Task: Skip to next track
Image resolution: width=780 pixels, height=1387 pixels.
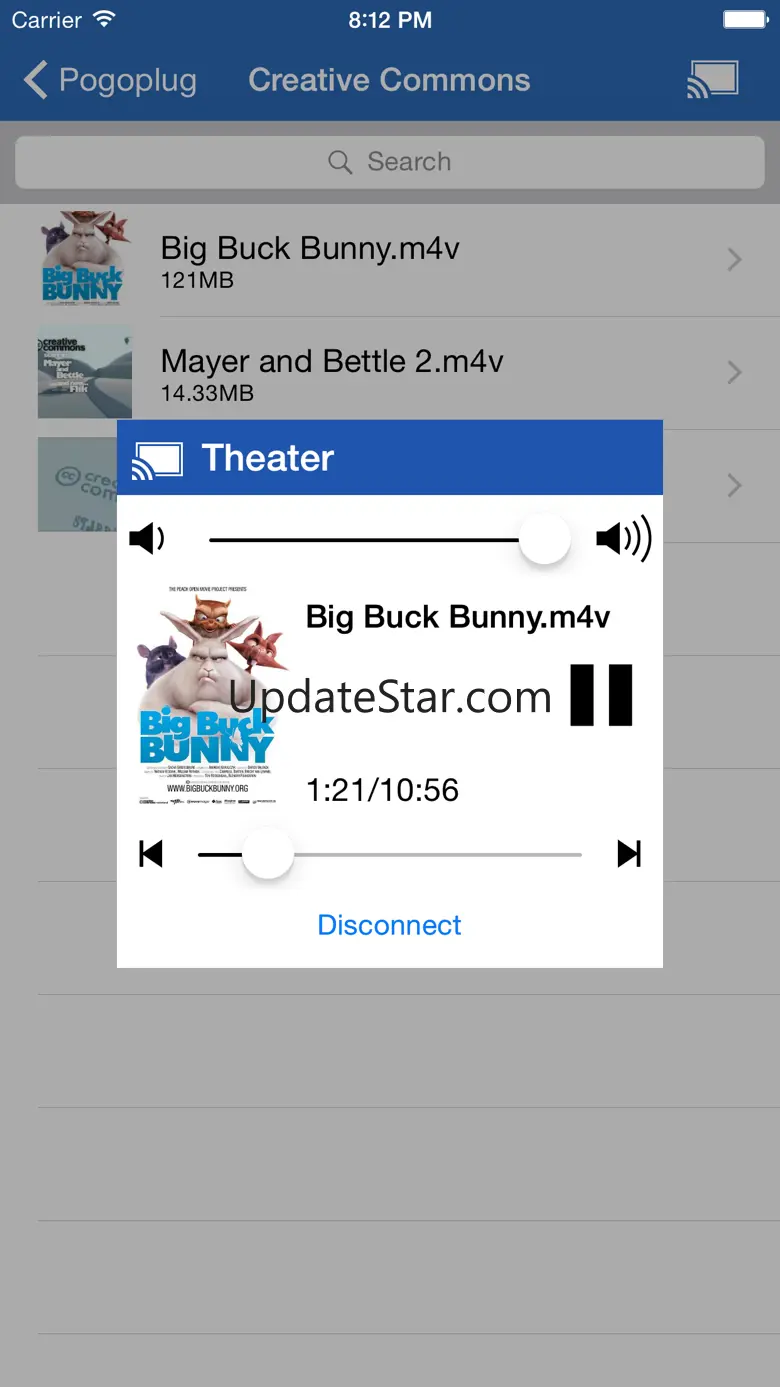Action: pyautogui.click(x=629, y=854)
